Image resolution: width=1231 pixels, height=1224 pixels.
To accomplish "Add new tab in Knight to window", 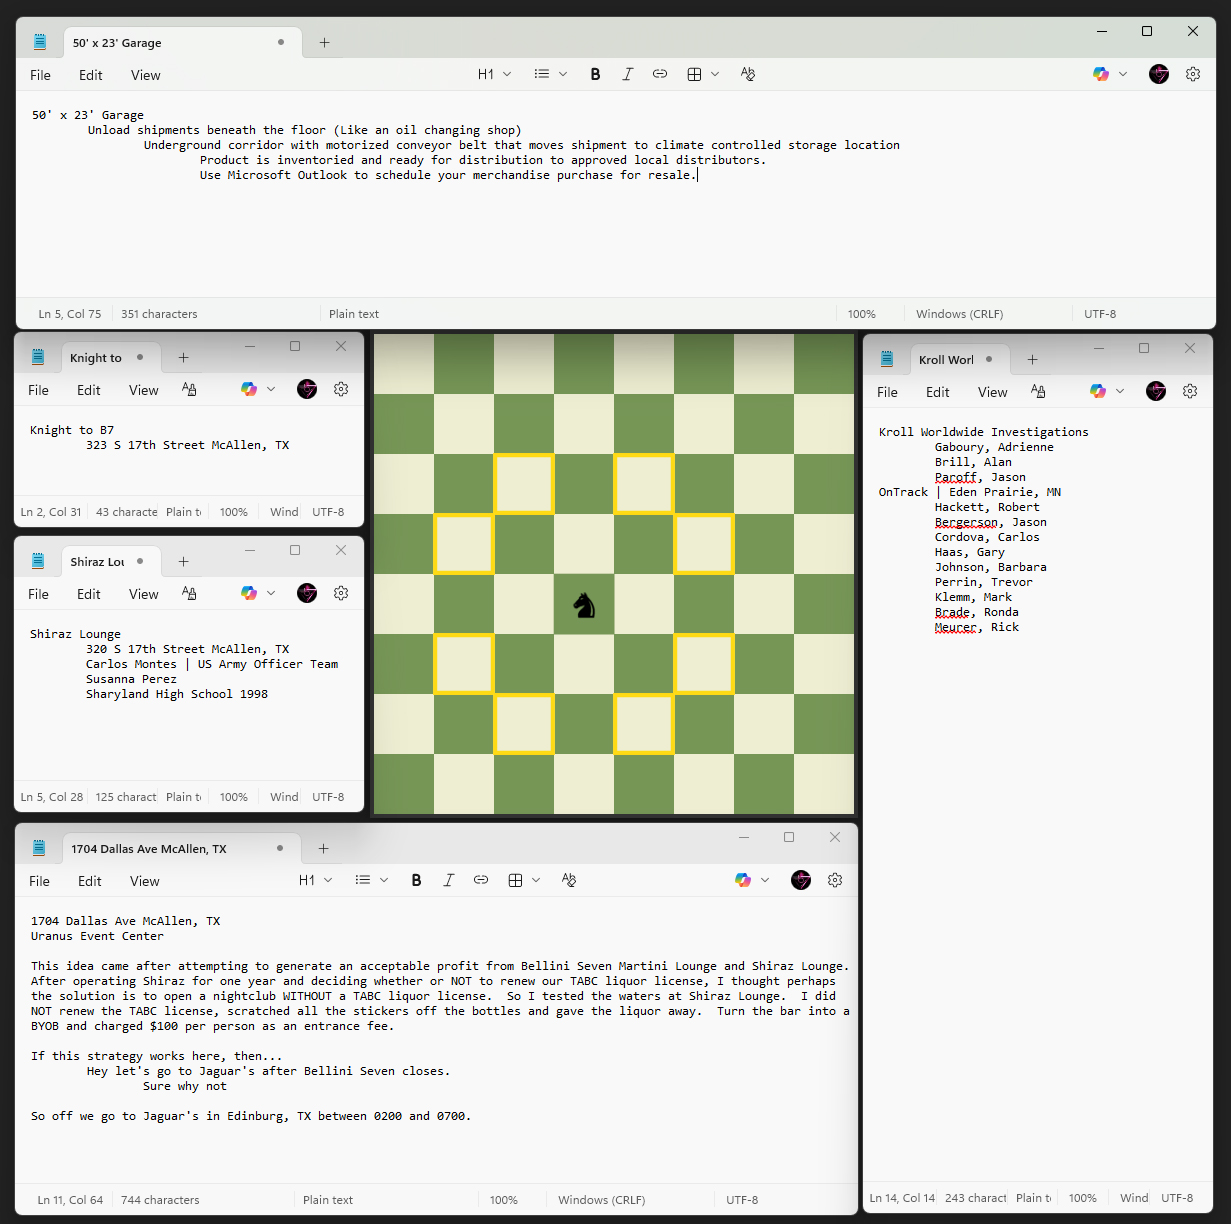I will (x=183, y=358).
